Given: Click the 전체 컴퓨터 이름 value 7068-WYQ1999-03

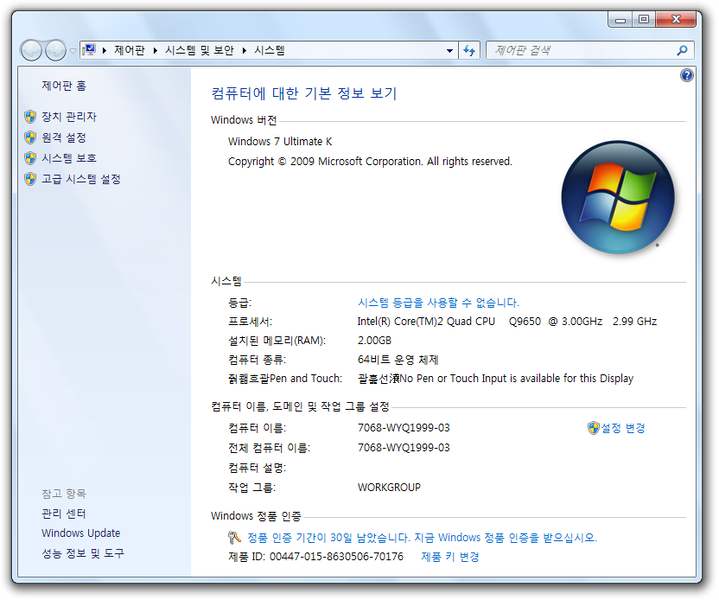Looking at the screenshot, I should [404, 447].
